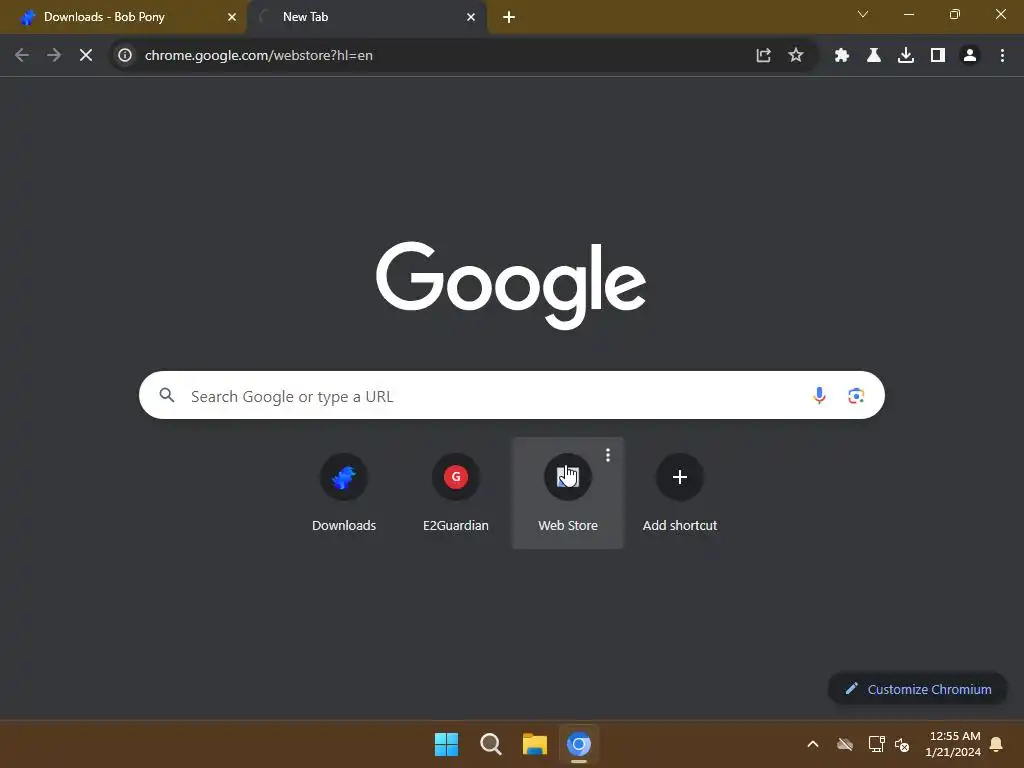Click the Google logo

(x=511, y=285)
